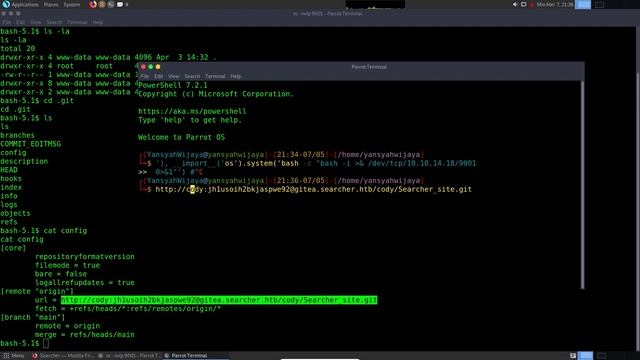Click the 'logallrefupdates = true' line
640x360 pixels.
point(85,282)
